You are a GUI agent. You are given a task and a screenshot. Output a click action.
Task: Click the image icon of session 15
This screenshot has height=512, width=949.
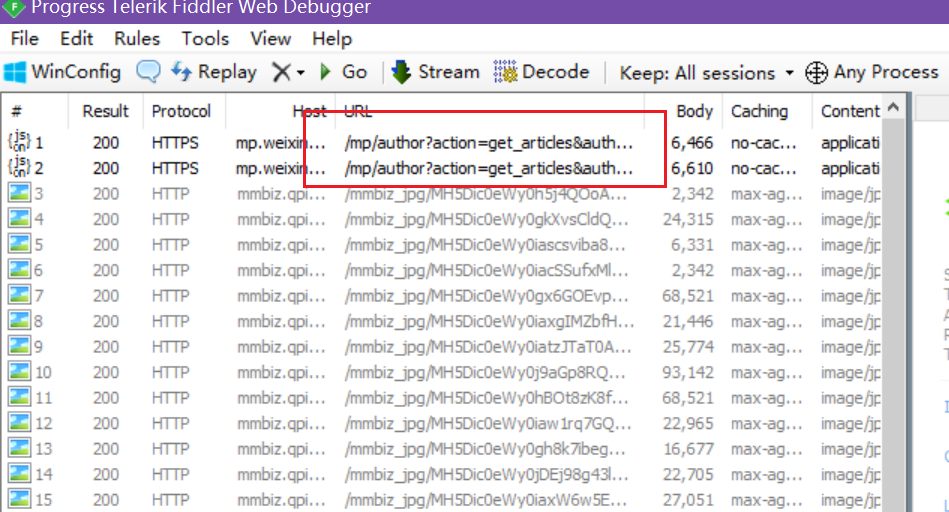[x=19, y=499]
